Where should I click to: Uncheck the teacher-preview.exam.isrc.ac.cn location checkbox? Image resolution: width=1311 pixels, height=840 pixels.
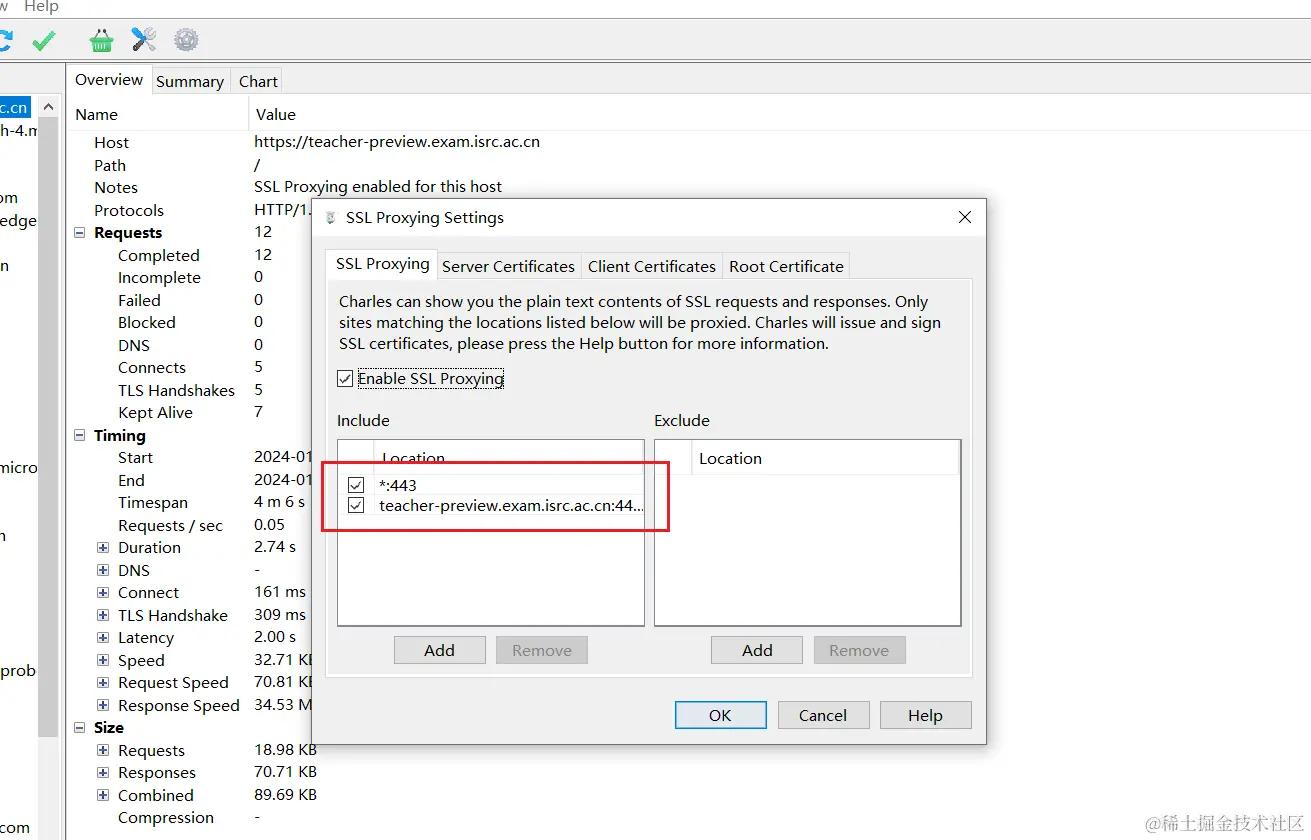356,506
